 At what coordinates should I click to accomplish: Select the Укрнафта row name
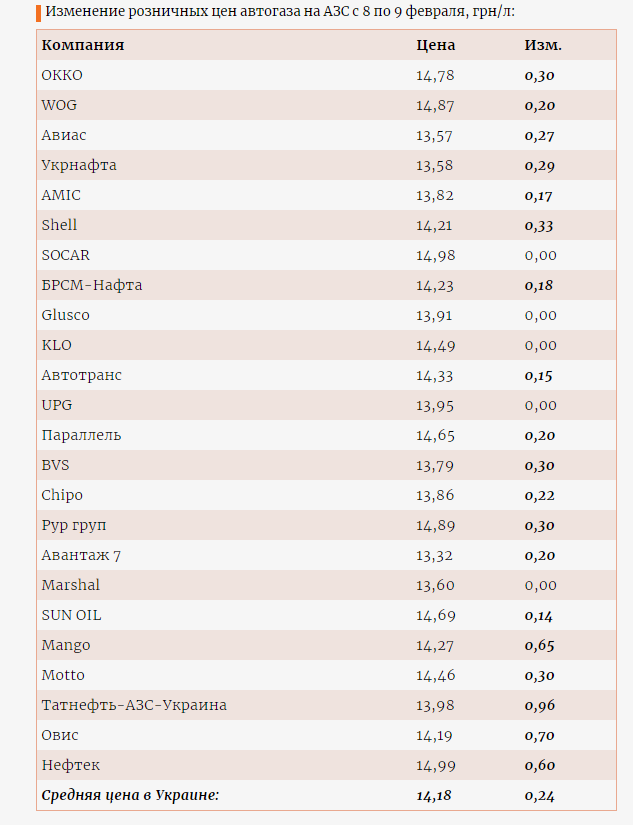[x=79, y=165]
